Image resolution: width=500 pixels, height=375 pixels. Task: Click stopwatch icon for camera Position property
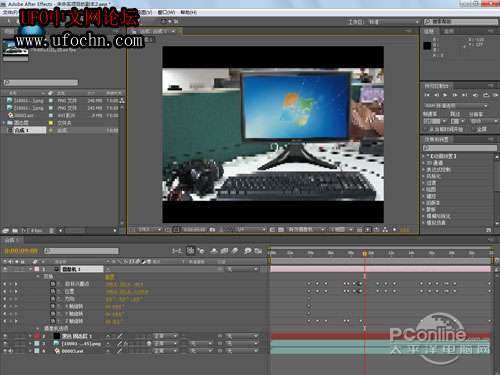53,291
